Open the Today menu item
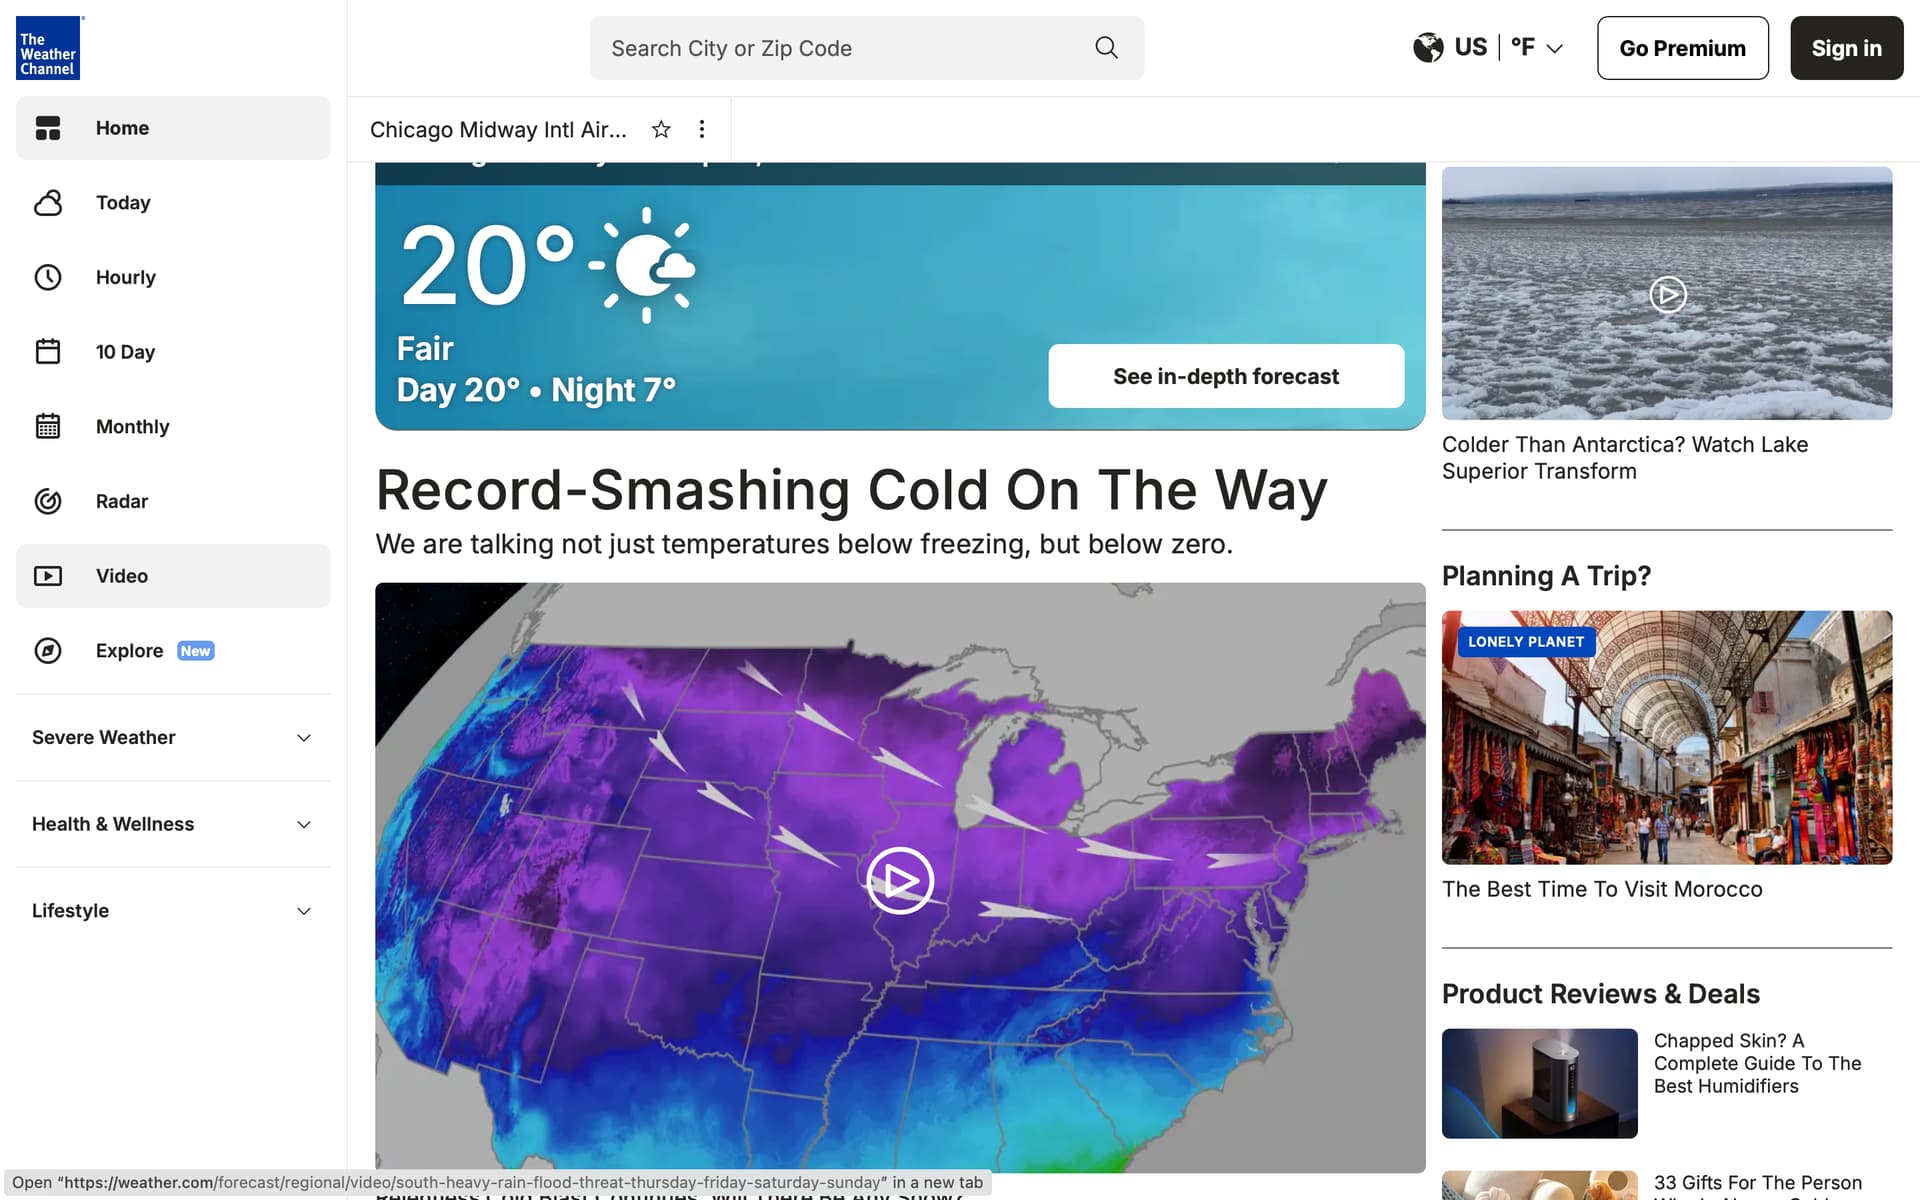1920x1200 pixels. point(123,203)
